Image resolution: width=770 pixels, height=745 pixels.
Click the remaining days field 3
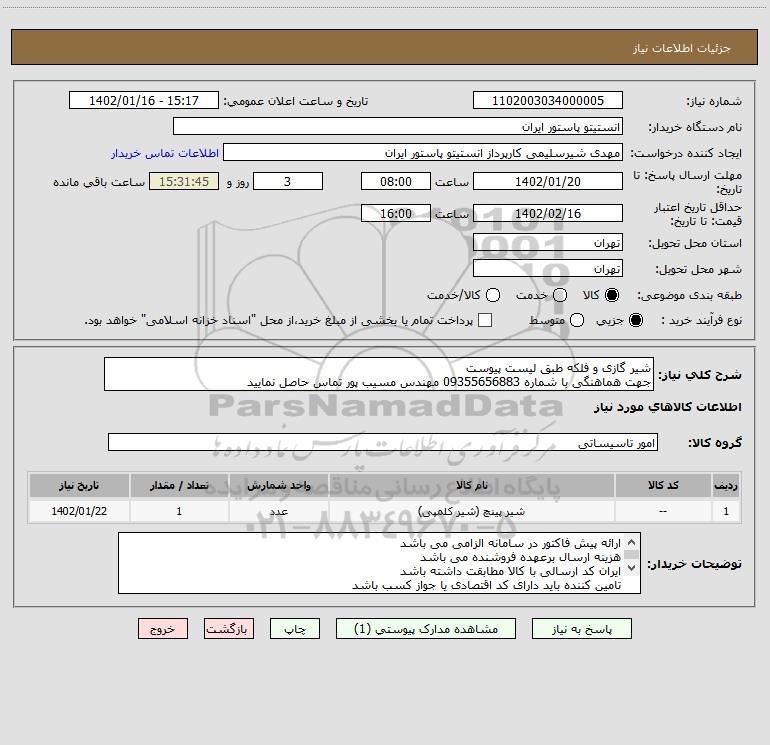point(288,182)
